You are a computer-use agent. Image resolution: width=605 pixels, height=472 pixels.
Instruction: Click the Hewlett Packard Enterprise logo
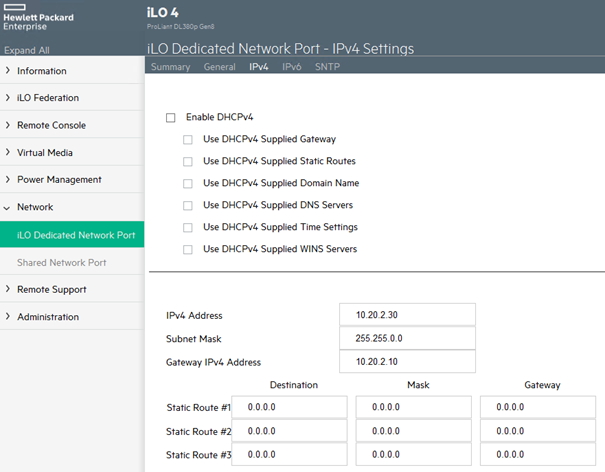tap(38, 17)
